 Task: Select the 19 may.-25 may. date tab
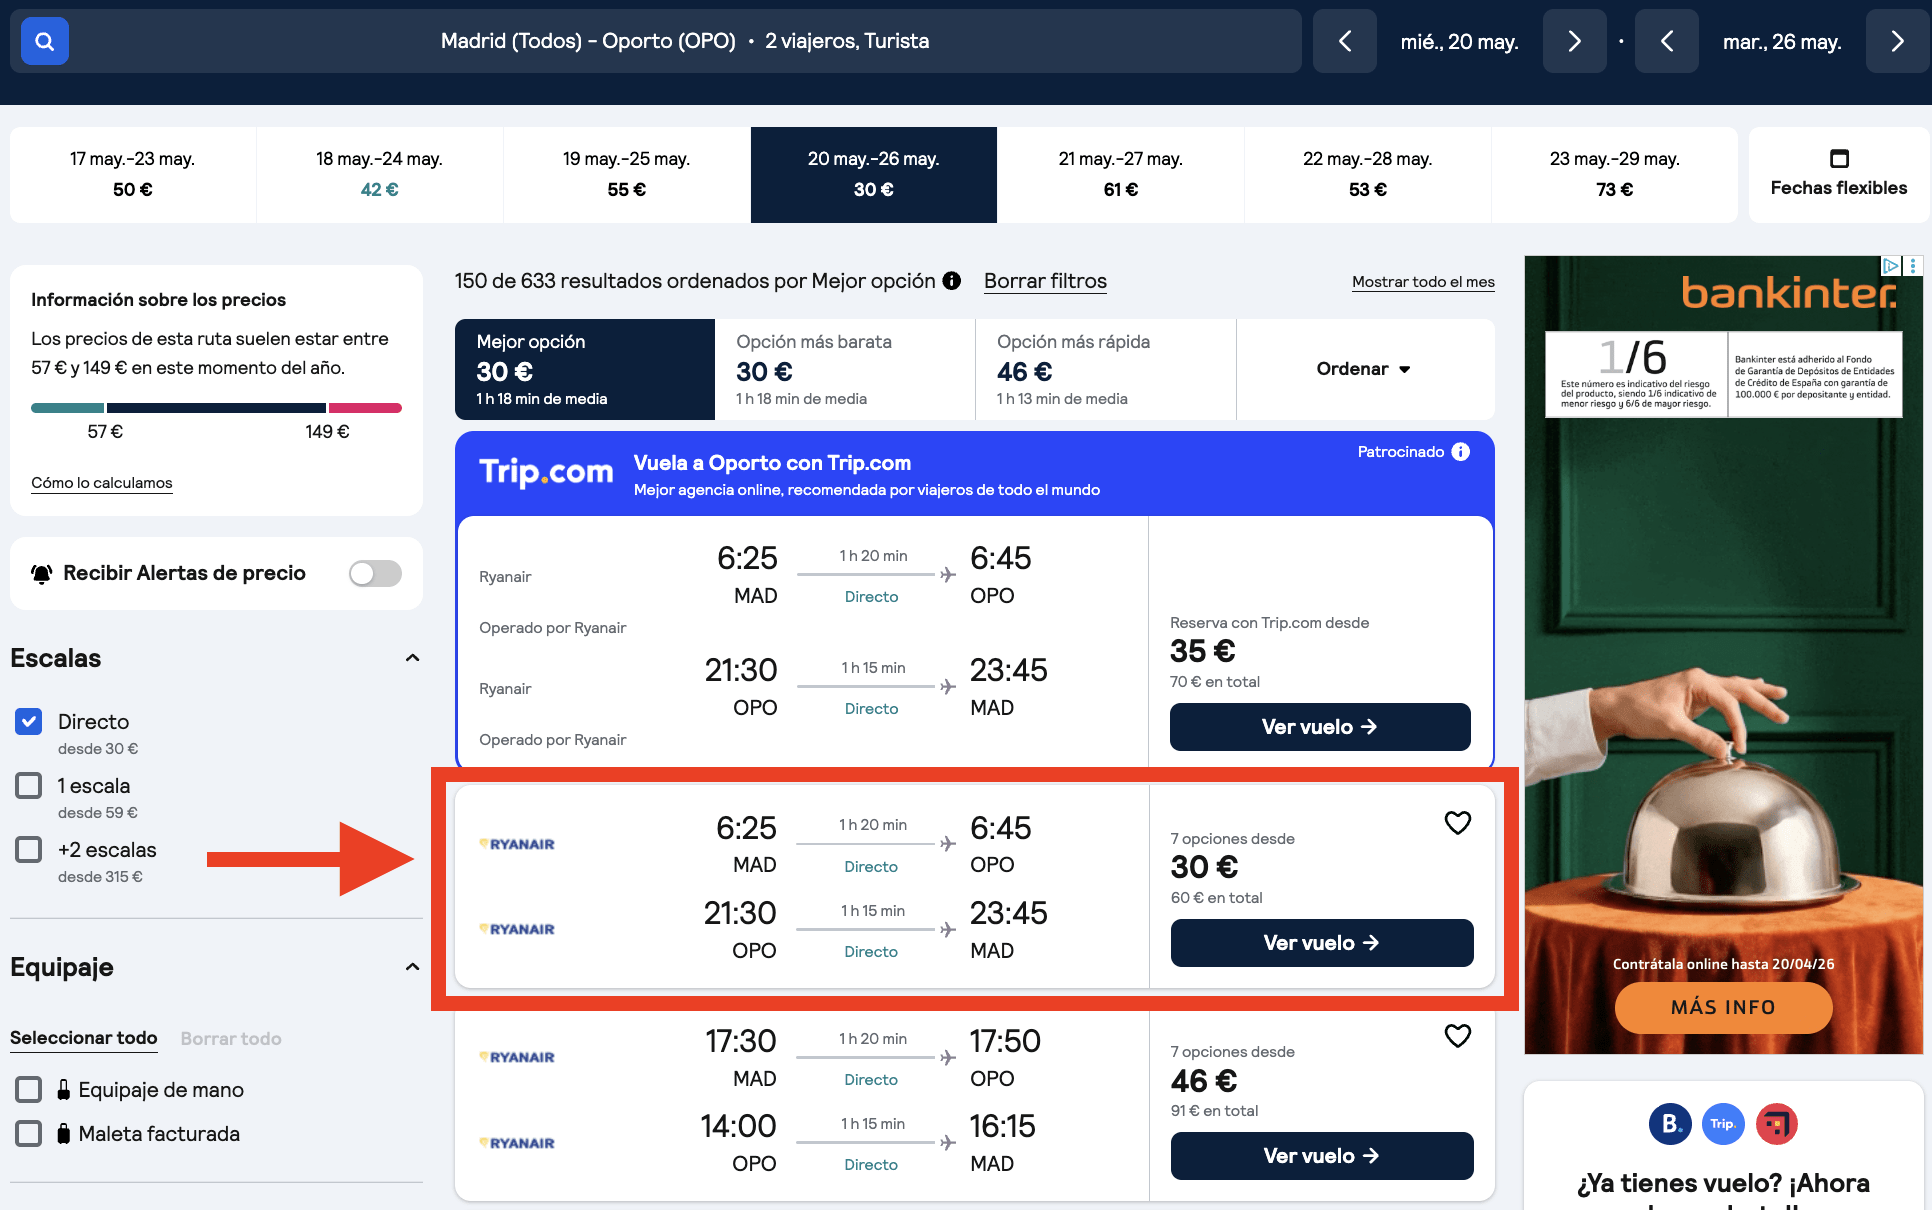pos(627,174)
